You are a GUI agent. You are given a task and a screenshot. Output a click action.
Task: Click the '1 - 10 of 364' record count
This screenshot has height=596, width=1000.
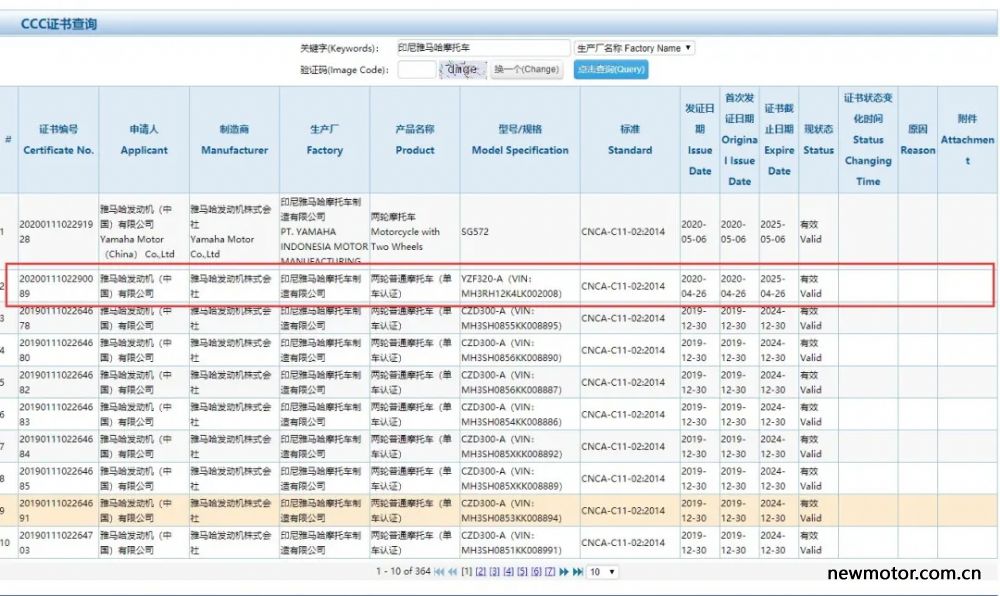tap(403, 572)
